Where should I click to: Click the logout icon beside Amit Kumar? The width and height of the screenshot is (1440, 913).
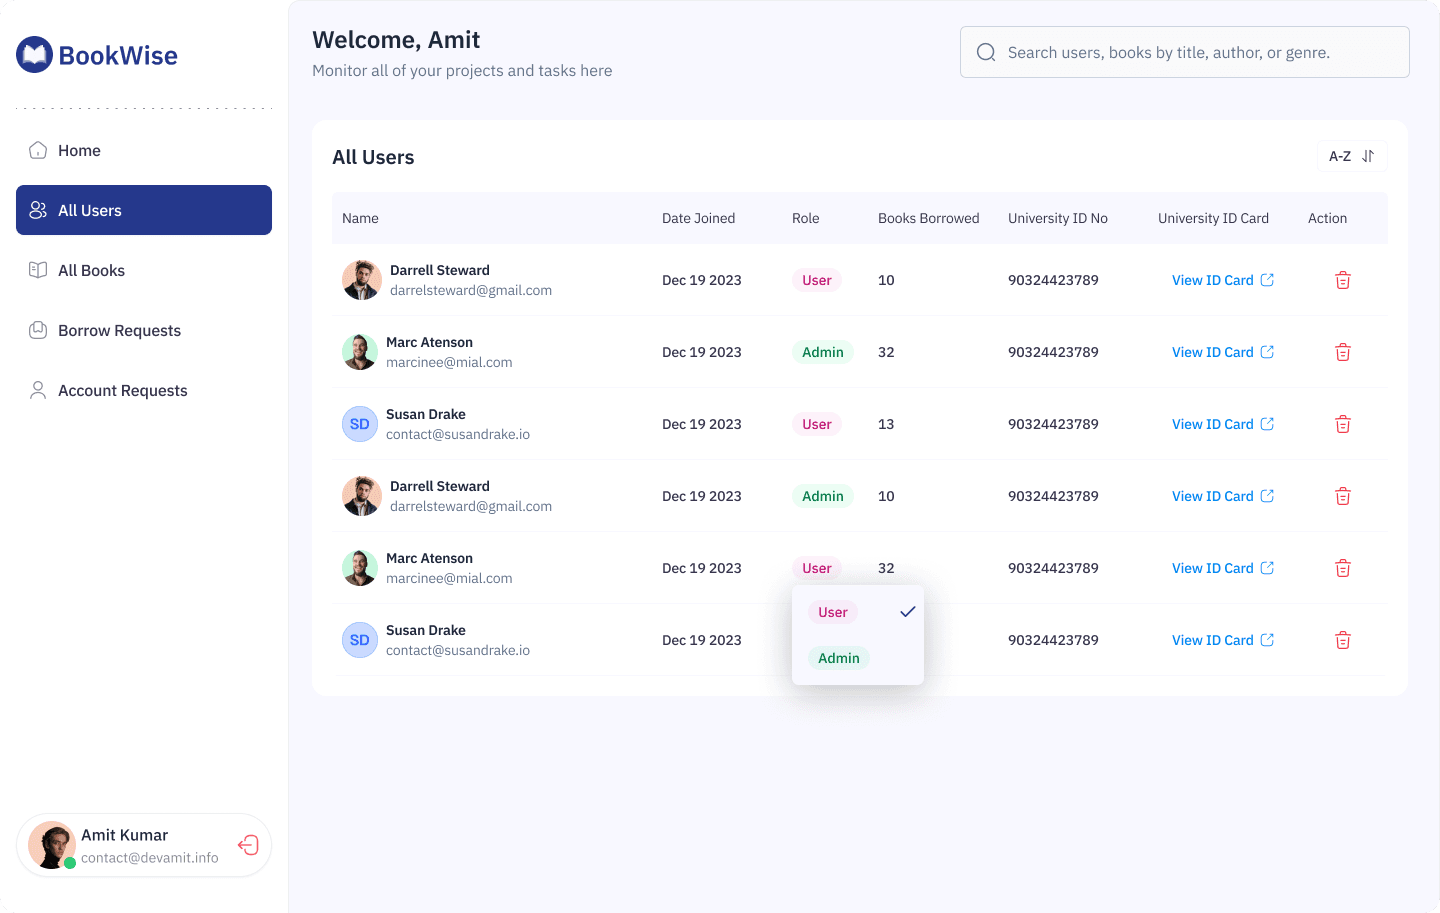point(248,845)
